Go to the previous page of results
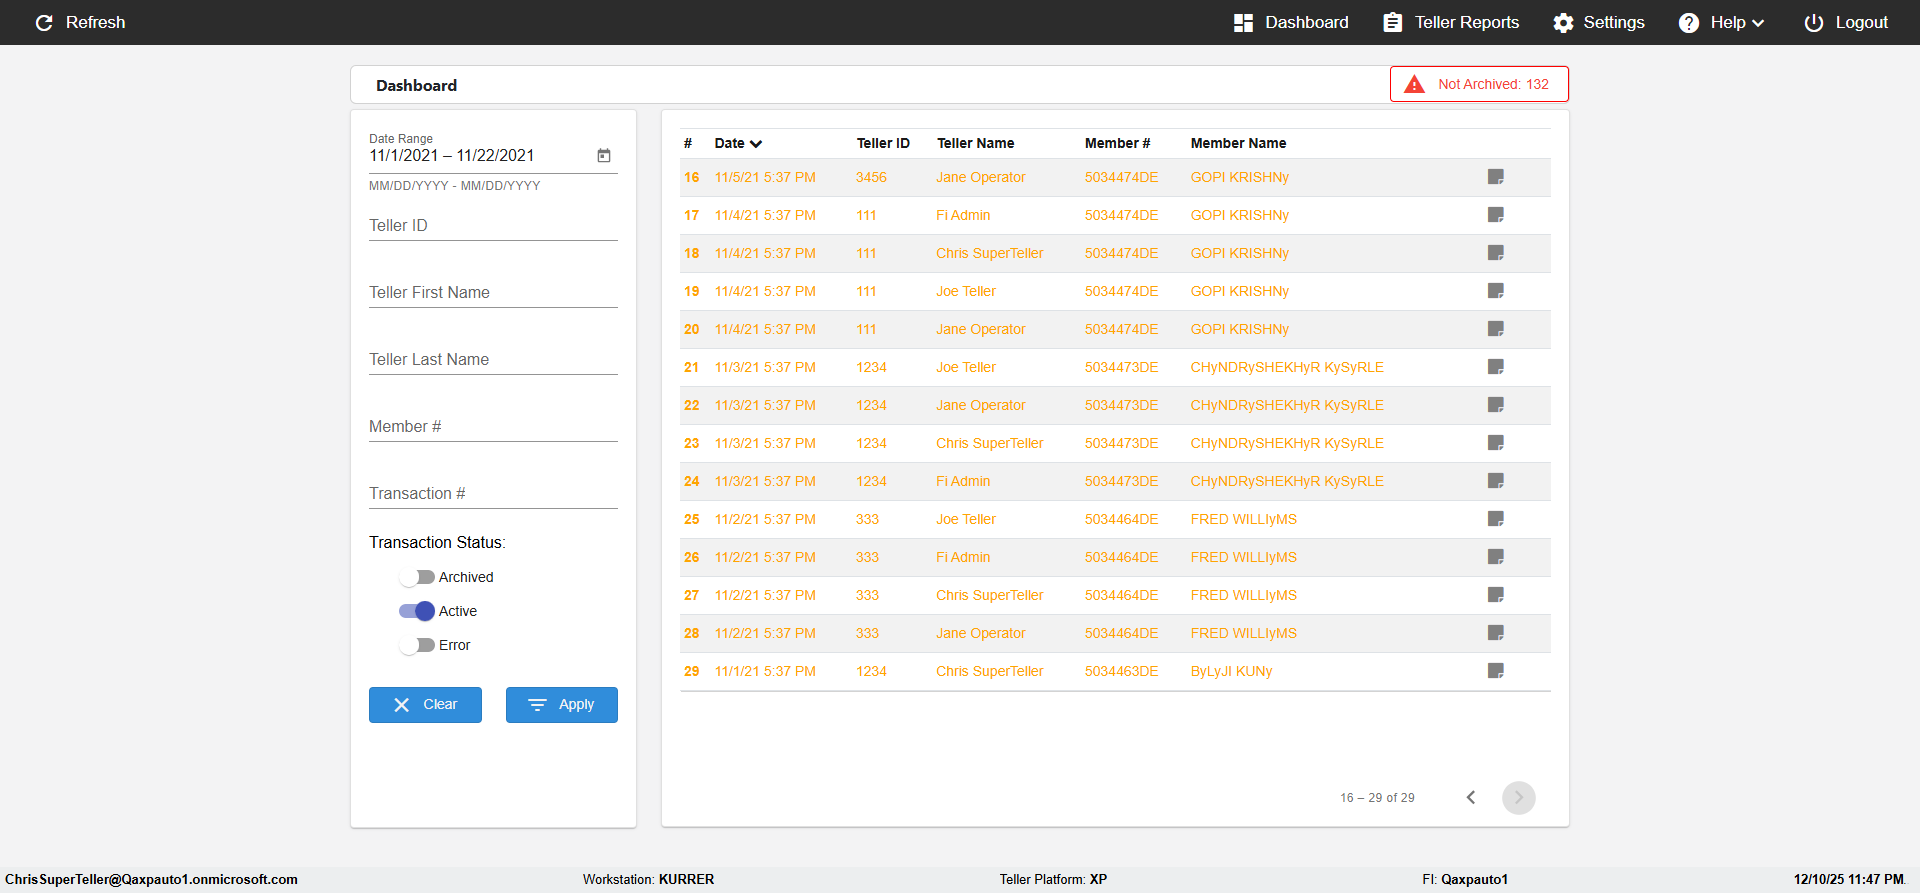The width and height of the screenshot is (1920, 893). click(1471, 797)
